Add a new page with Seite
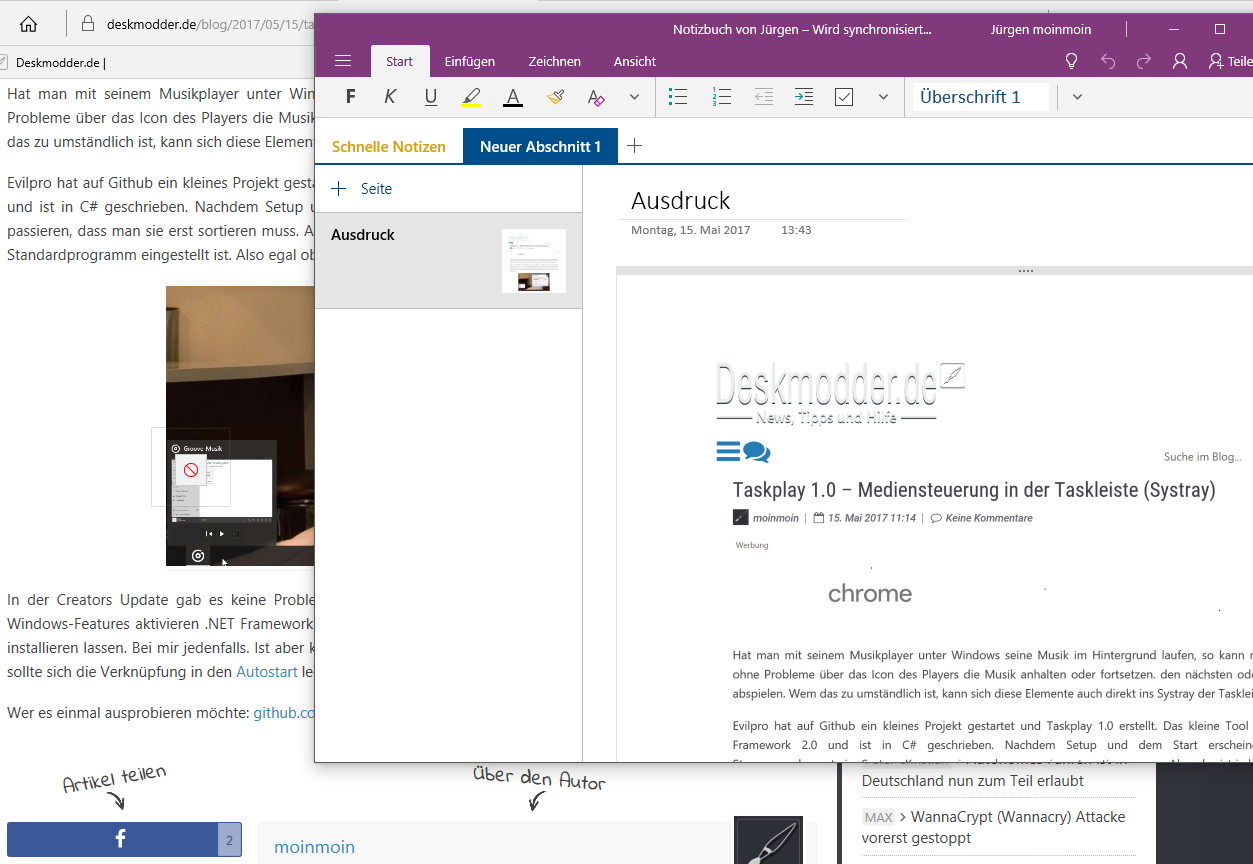The image size is (1253, 864). [362, 189]
